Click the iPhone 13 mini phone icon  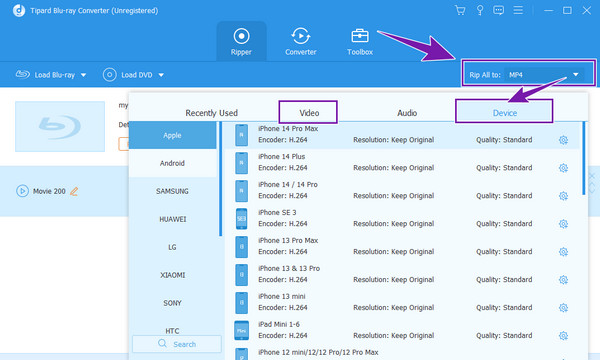click(x=241, y=303)
